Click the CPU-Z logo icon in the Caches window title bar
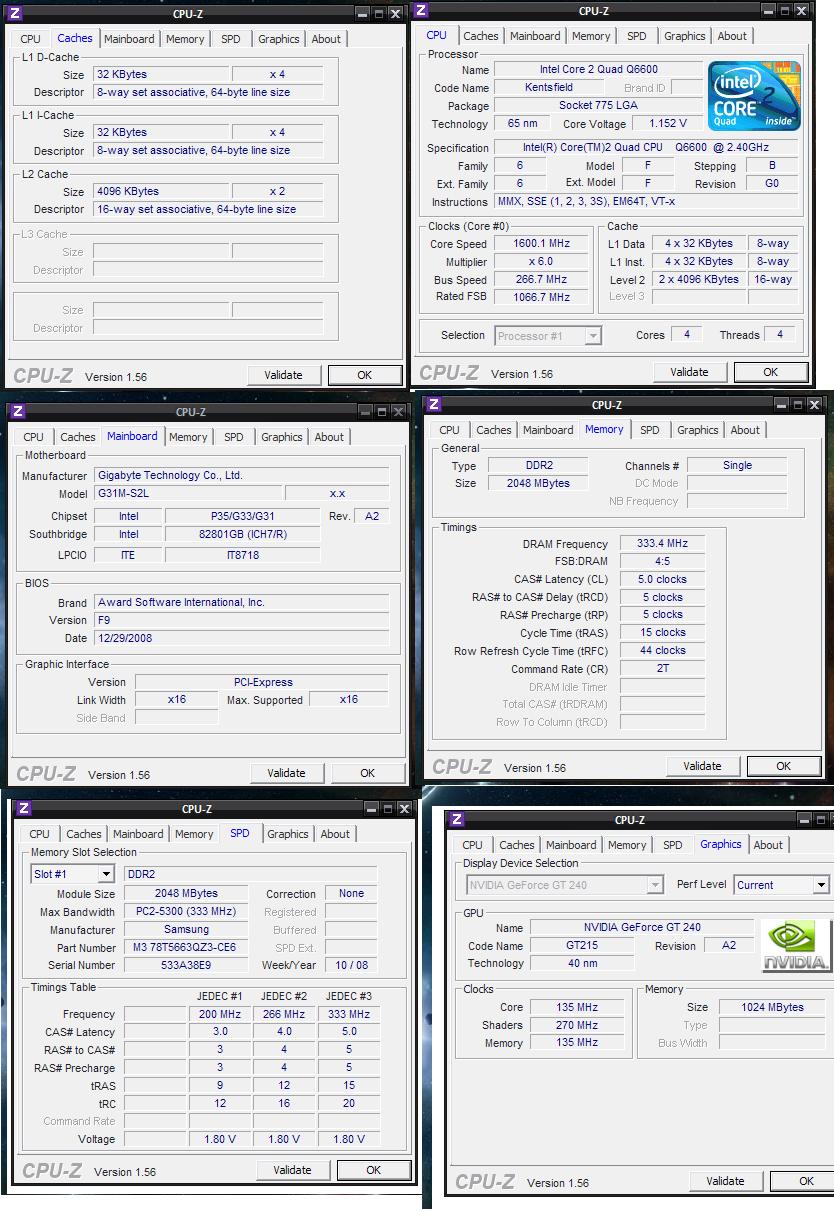834x1211 pixels. pos(14,13)
